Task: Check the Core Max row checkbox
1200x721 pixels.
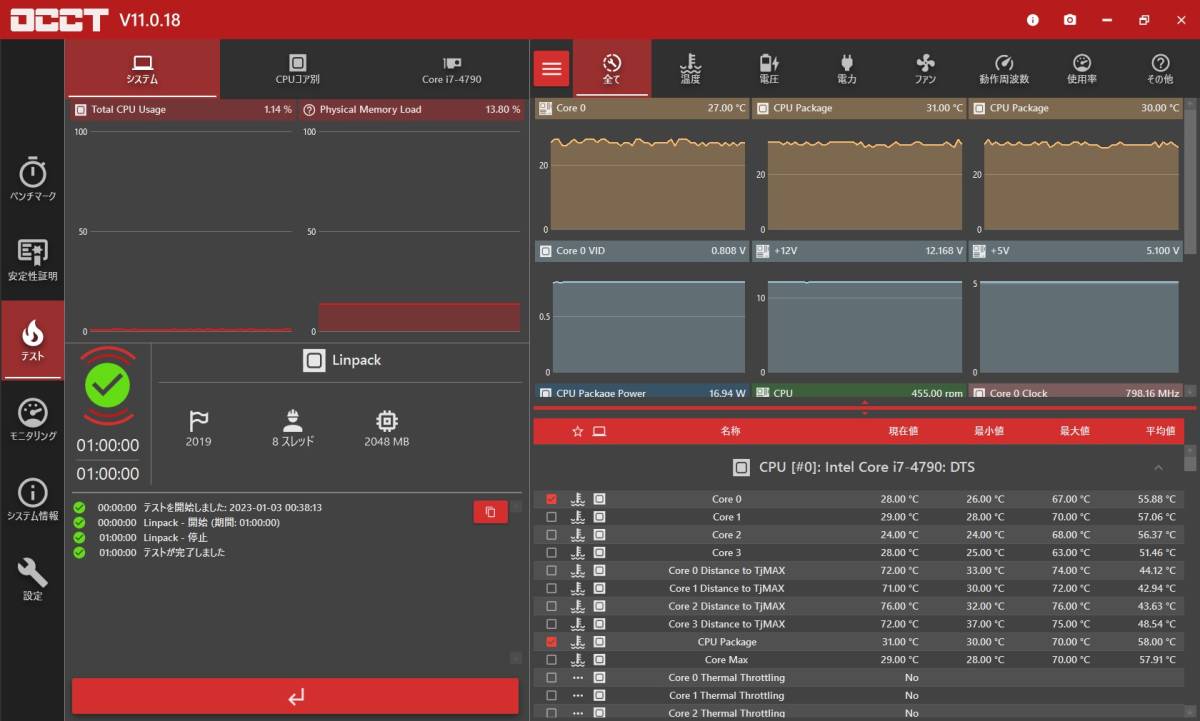Action: (x=551, y=660)
